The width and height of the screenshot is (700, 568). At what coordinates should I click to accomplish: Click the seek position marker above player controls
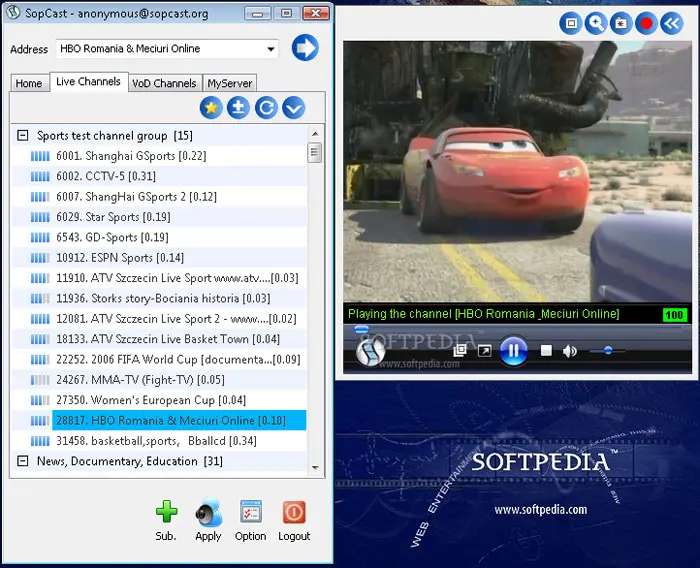[x=361, y=330]
